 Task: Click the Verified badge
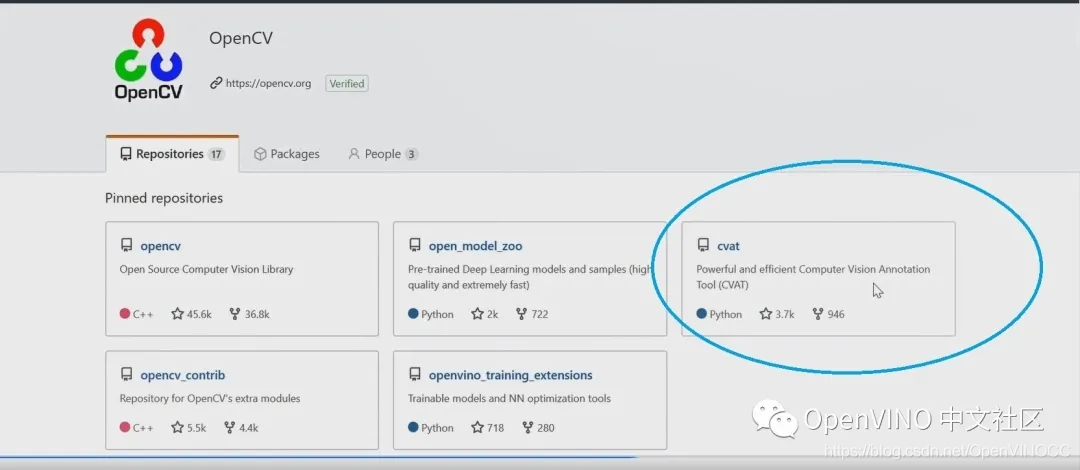pyautogui.click(x=346, y=83)
